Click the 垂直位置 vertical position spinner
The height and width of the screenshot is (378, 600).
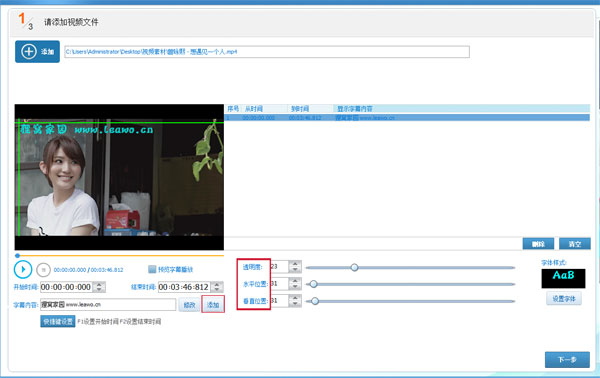[295, 301]
